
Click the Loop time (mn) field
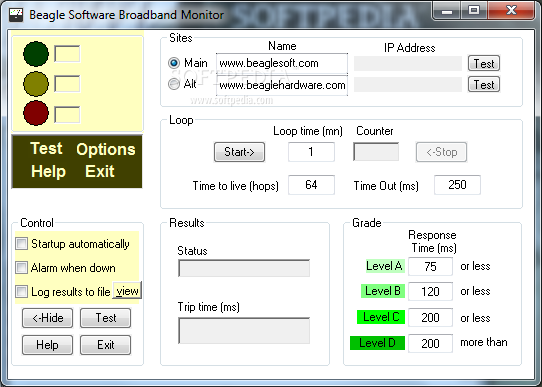pos(311,152)
